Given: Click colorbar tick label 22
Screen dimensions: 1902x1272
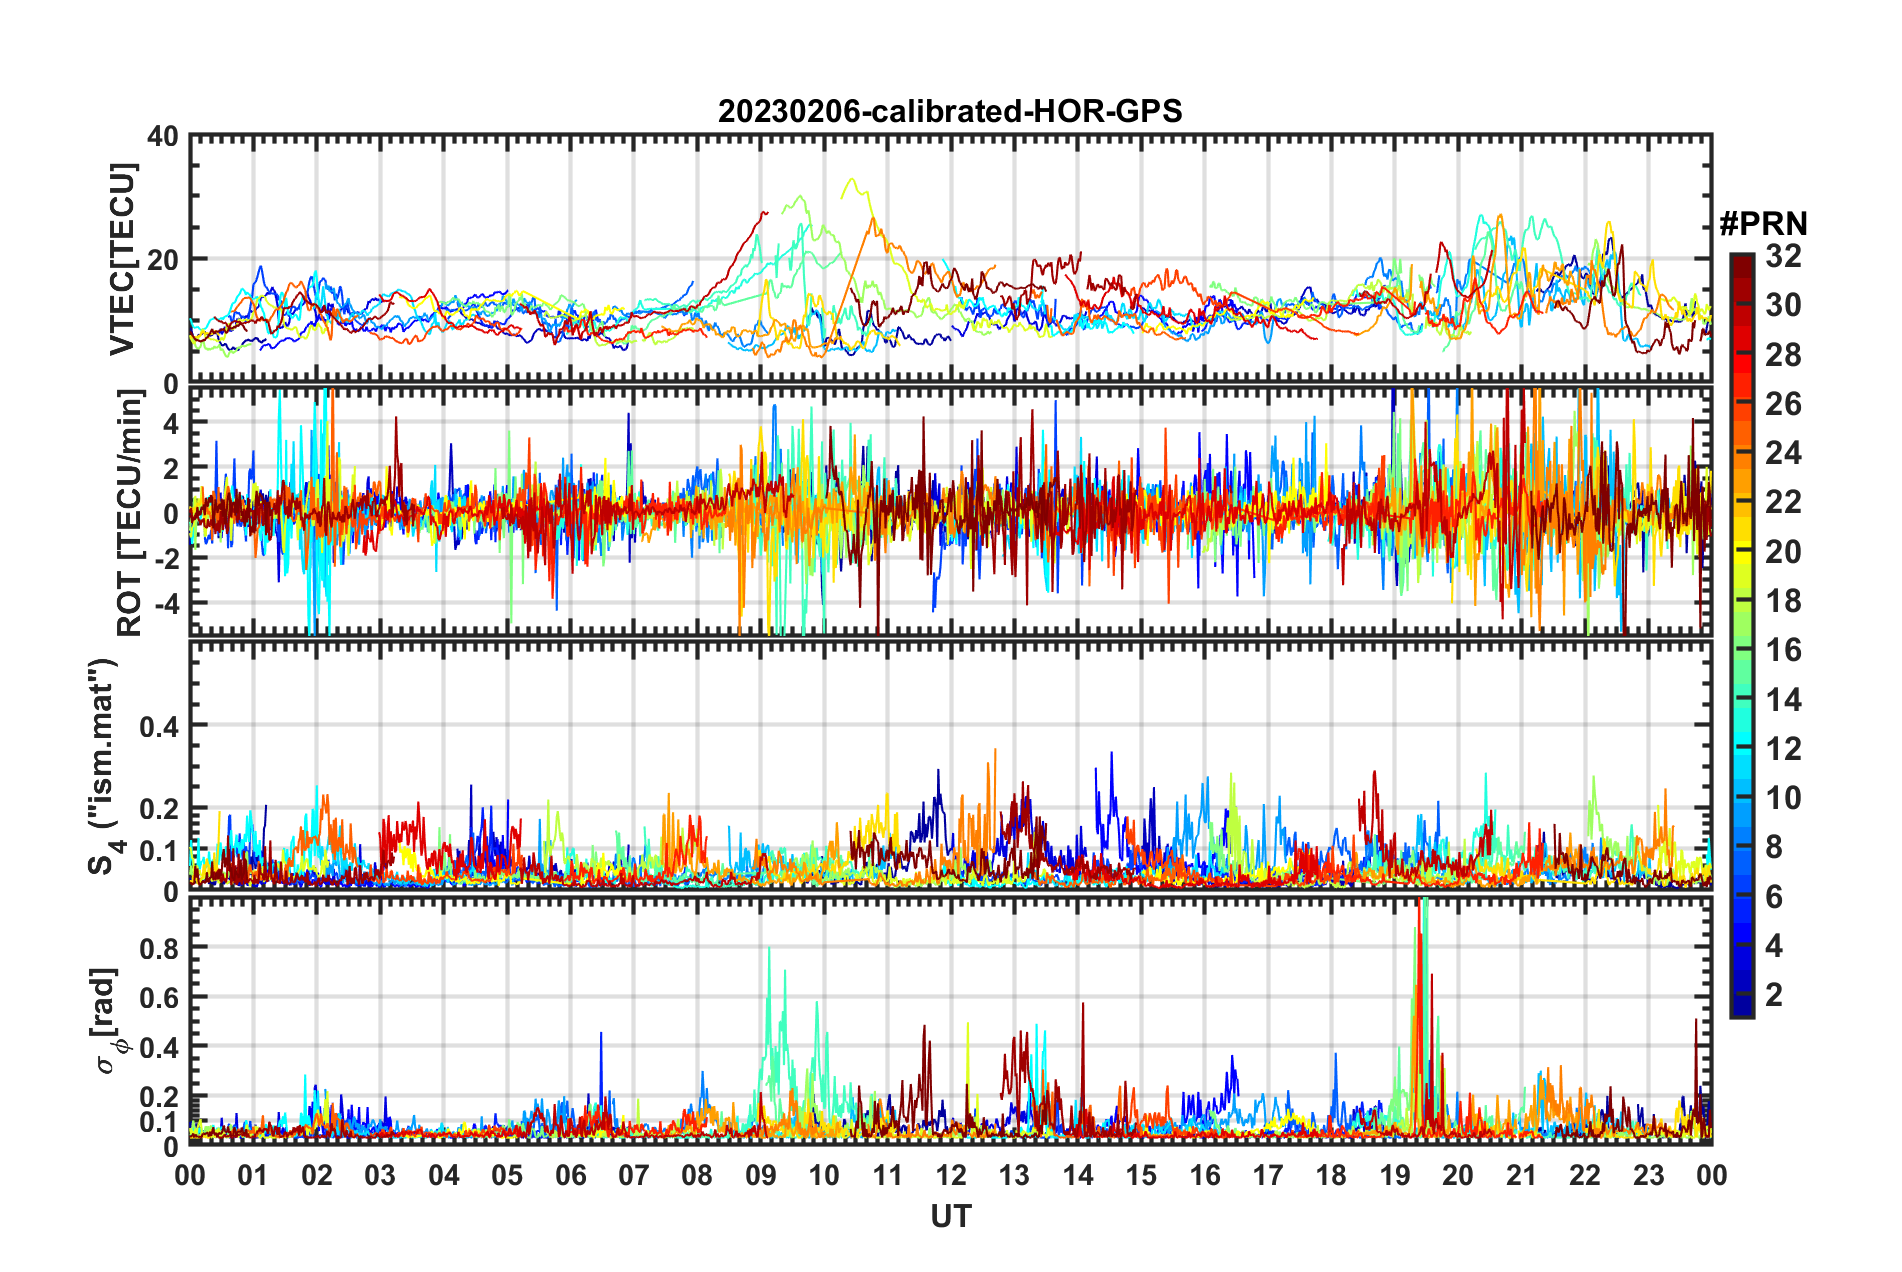Looking at the screenshot, I should (1783, 502).
